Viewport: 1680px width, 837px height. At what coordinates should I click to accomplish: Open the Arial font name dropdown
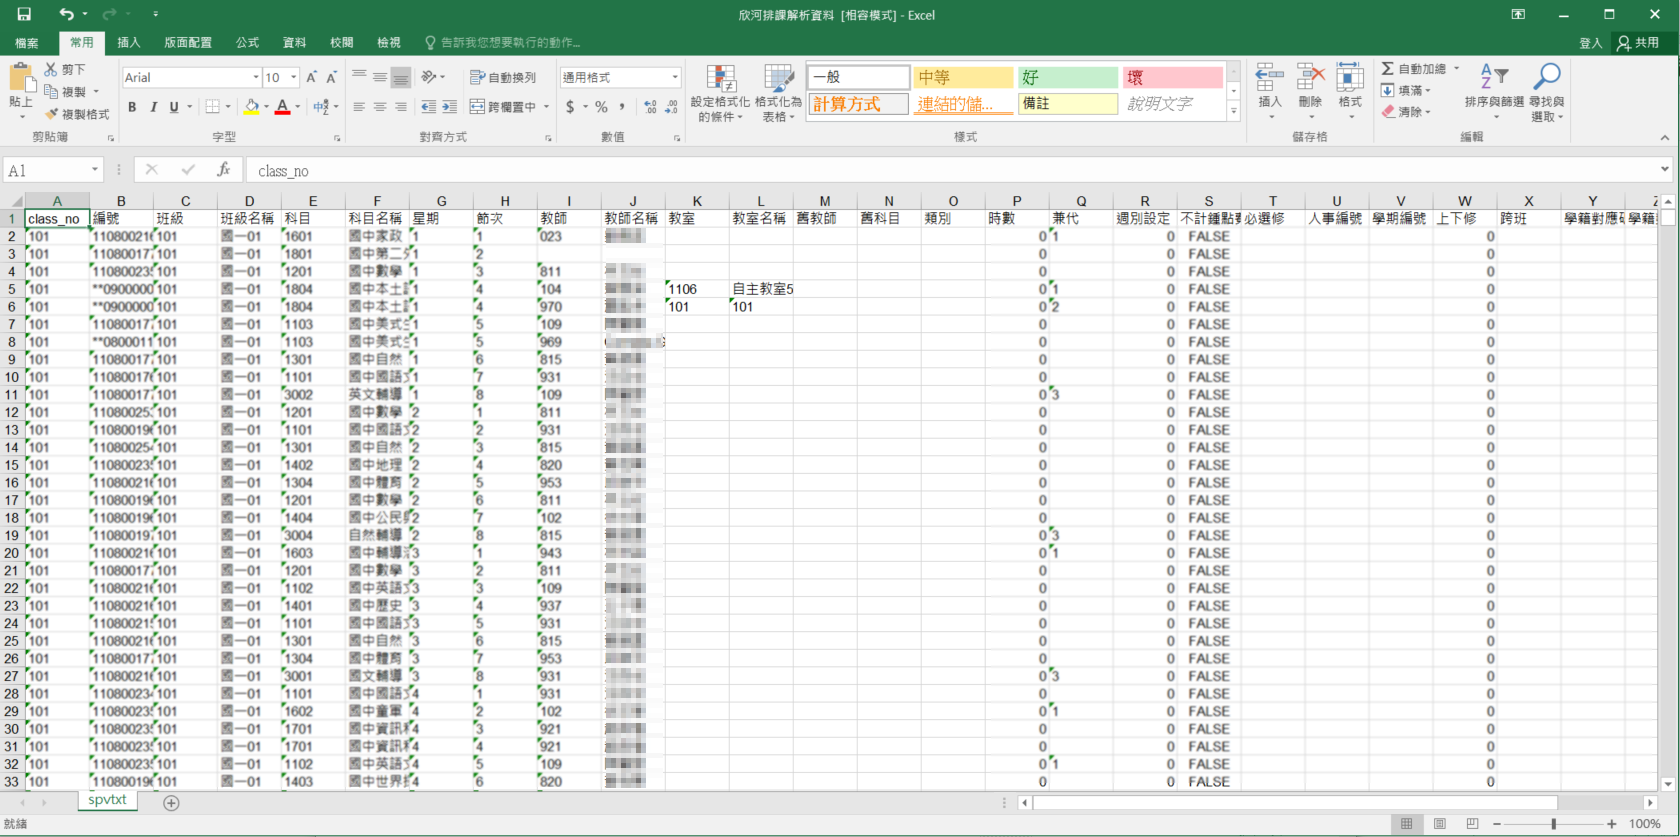point(255,77)
